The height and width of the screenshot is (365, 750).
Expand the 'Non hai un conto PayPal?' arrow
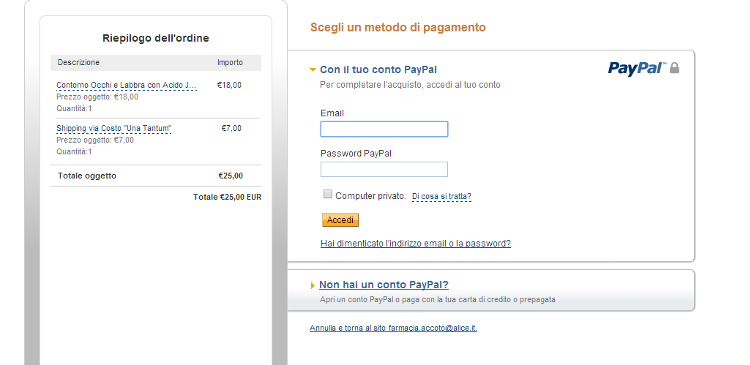313,286
